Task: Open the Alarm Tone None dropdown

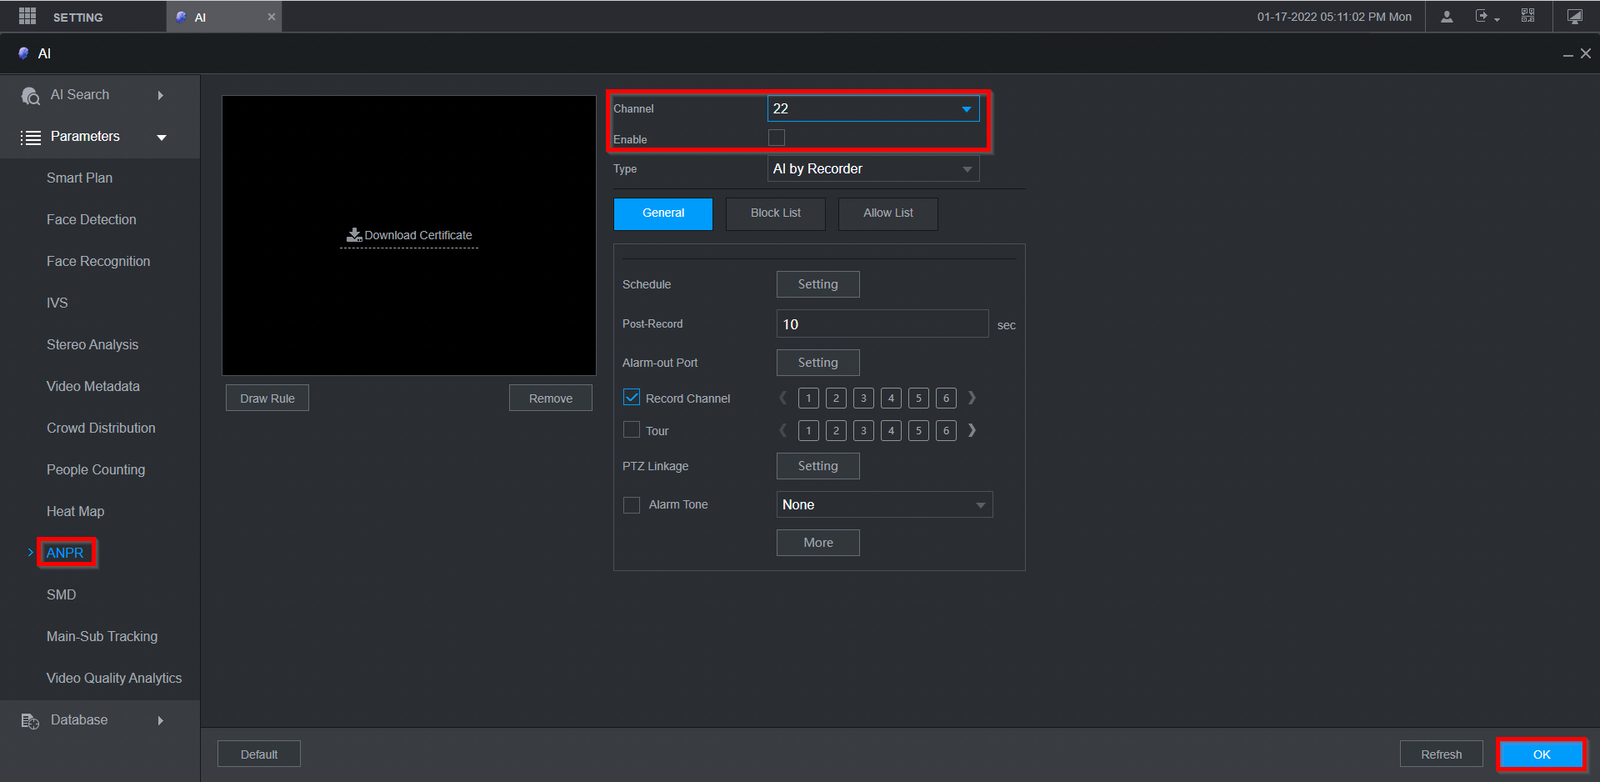Action: (x=884, y=505)
